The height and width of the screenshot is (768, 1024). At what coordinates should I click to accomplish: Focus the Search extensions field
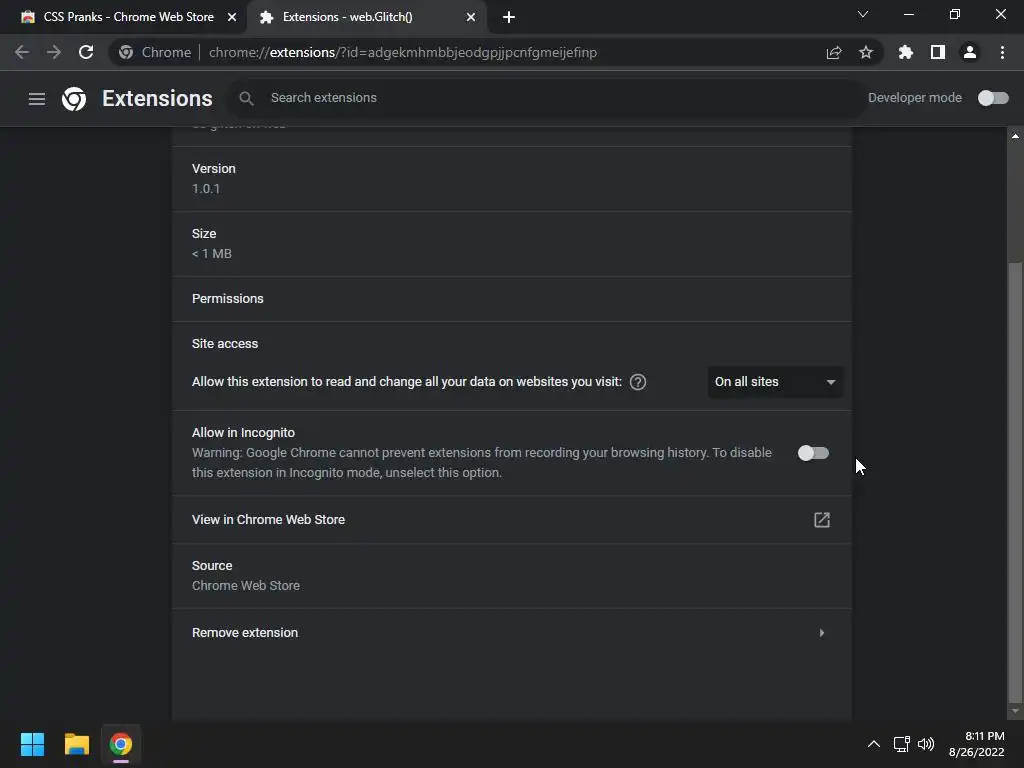pos(547,98)
